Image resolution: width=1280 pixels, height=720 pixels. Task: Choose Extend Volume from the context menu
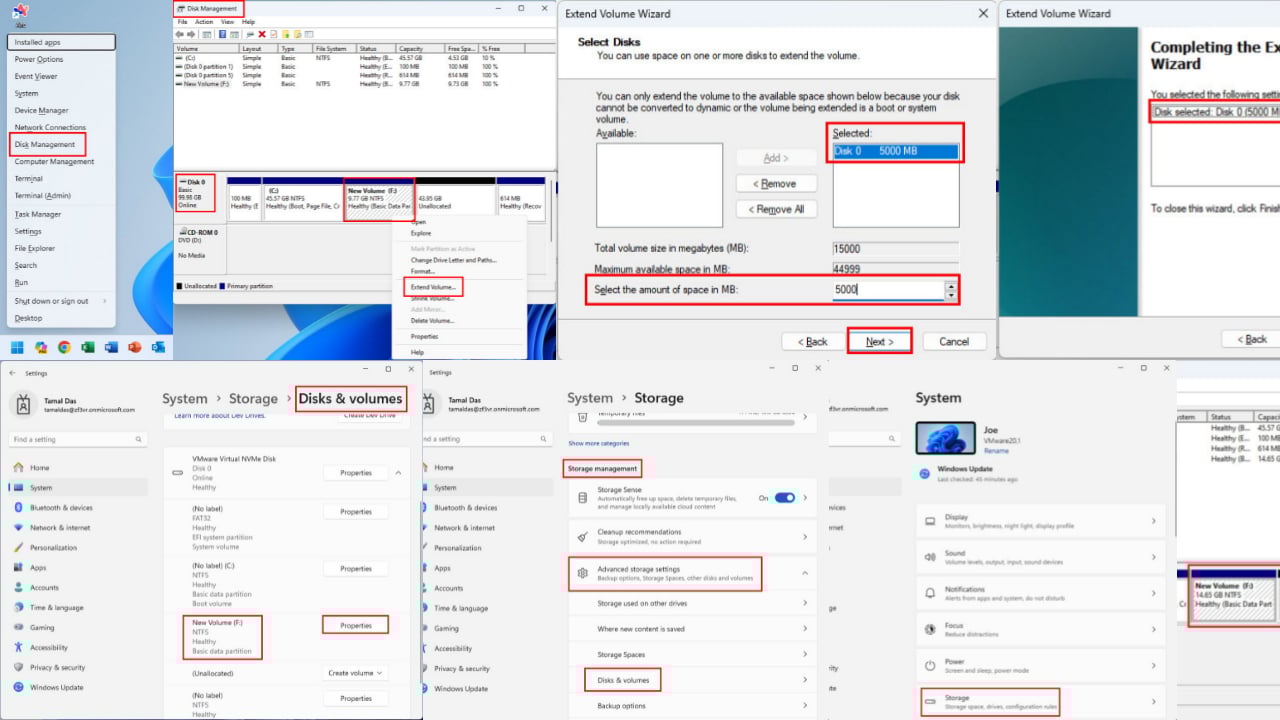(434, 287)
